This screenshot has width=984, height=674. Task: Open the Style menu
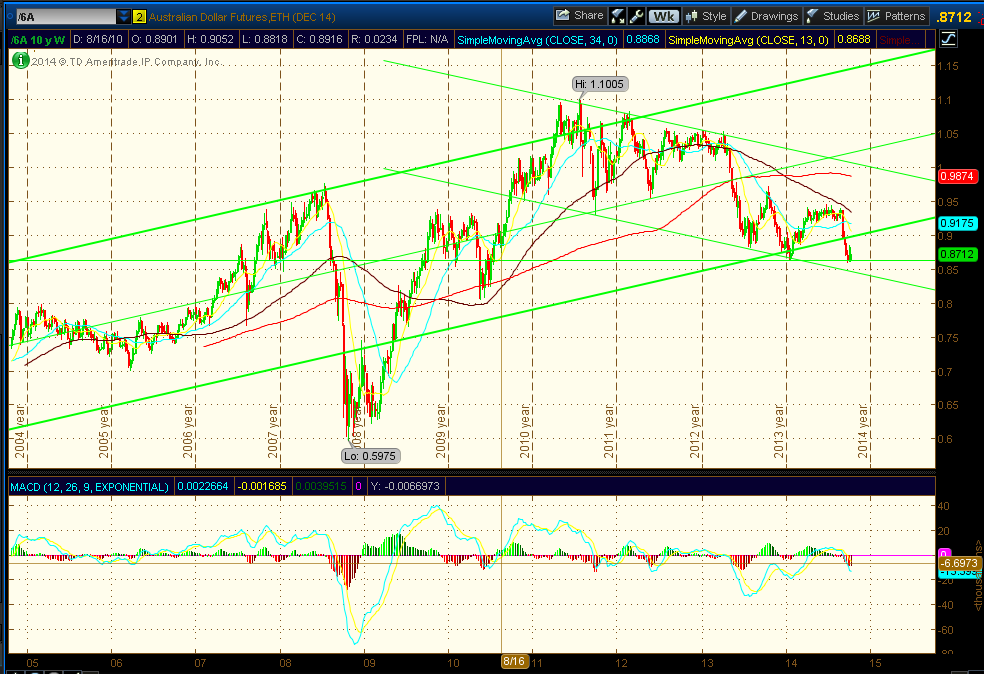[x=706, y=16]
